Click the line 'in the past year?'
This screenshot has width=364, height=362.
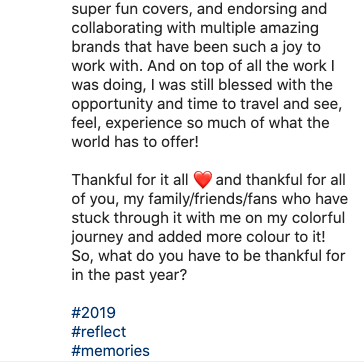[x=129, y=275]
